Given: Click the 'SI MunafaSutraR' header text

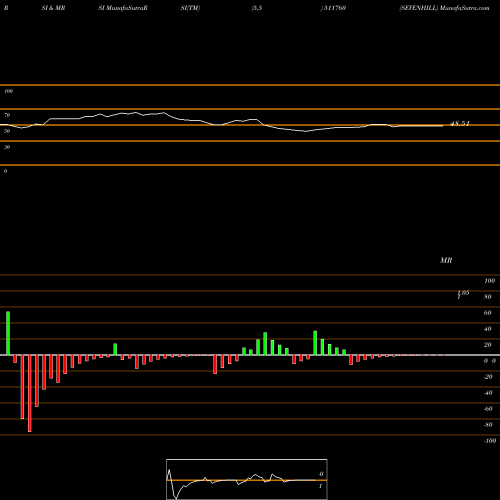Looking at the screenshot, I should point(123,8).
